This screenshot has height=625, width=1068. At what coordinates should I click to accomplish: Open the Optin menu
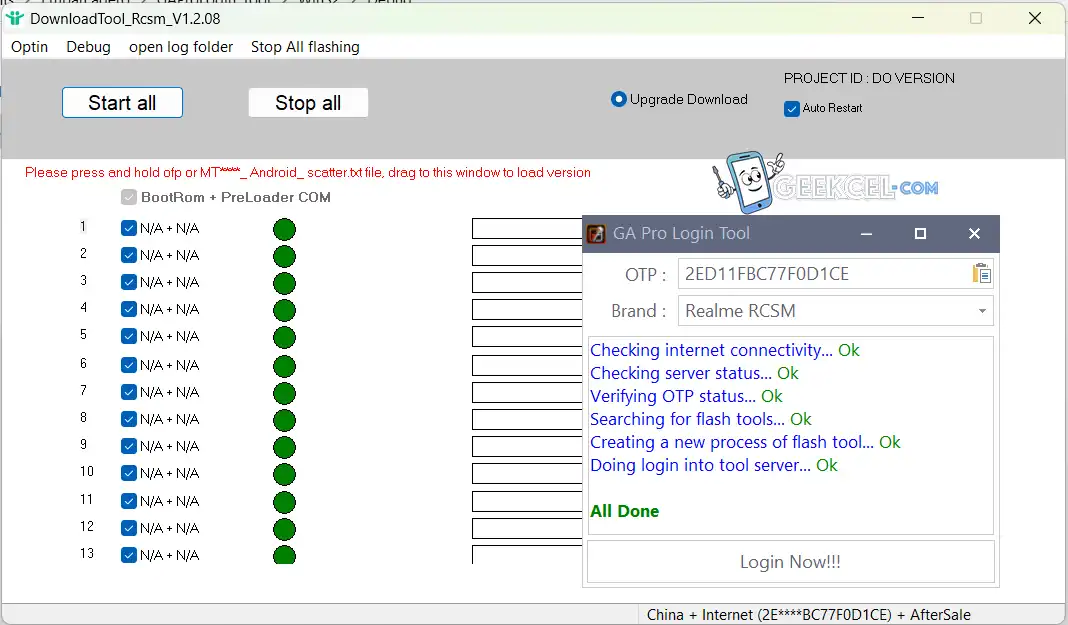pyautogui.click(x=29, y=46)
